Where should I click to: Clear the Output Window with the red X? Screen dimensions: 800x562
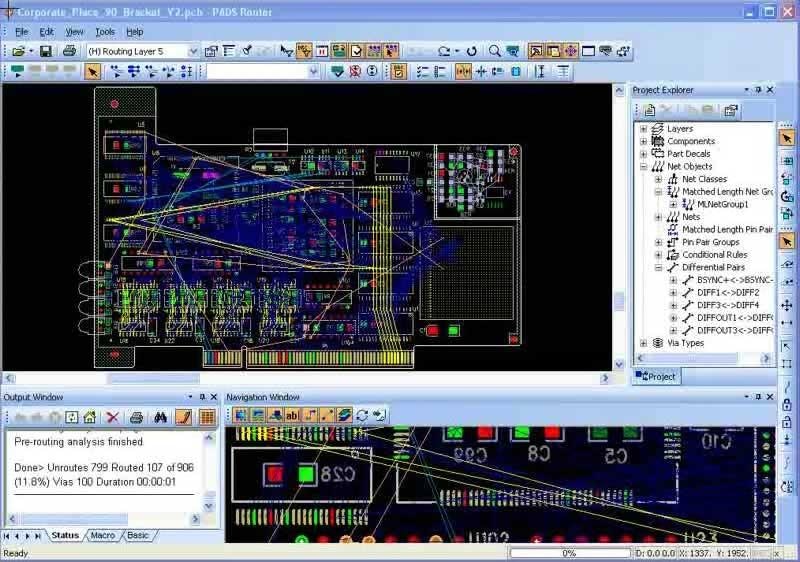112,418
